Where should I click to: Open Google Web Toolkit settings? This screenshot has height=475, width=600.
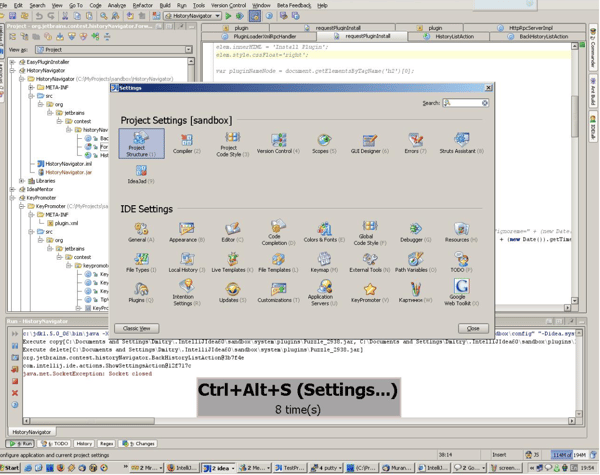pos(461,293)
